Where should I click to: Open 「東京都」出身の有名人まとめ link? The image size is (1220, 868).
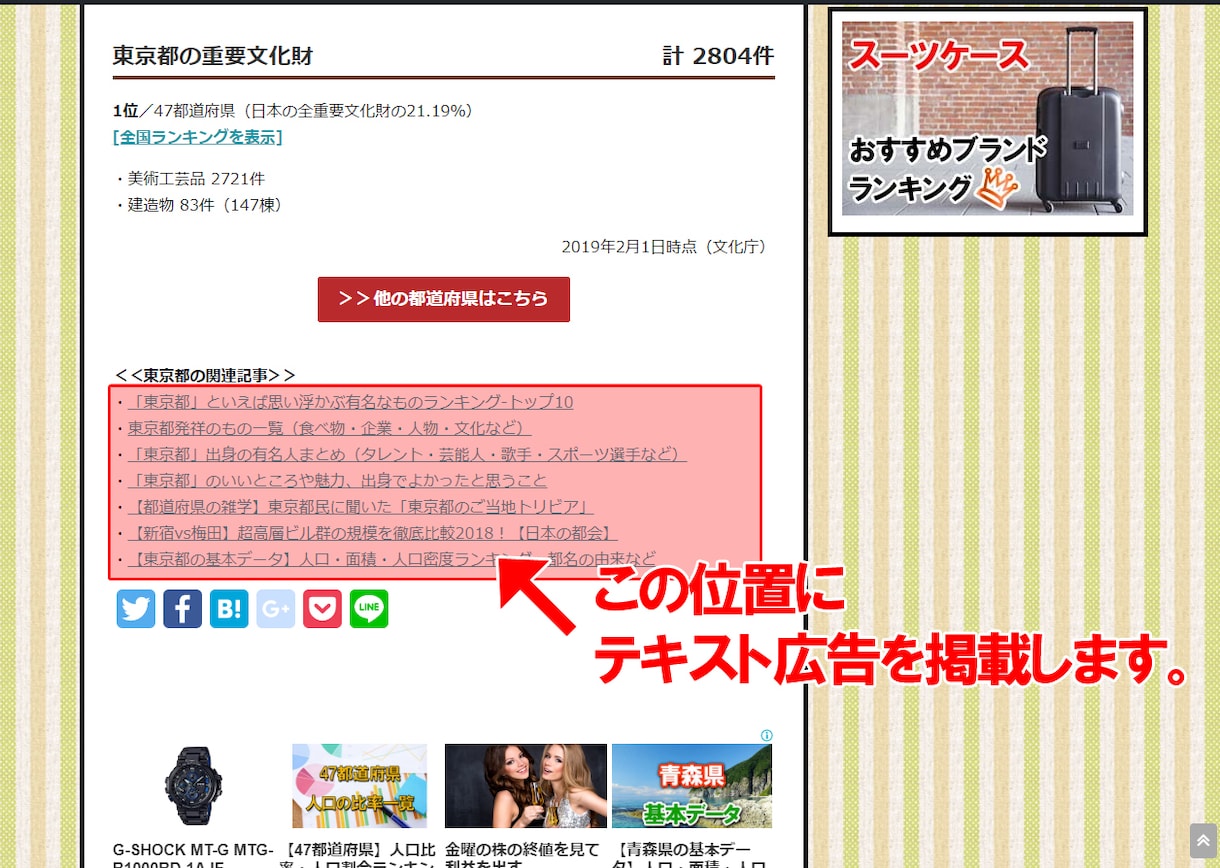[x=407, y=454]
